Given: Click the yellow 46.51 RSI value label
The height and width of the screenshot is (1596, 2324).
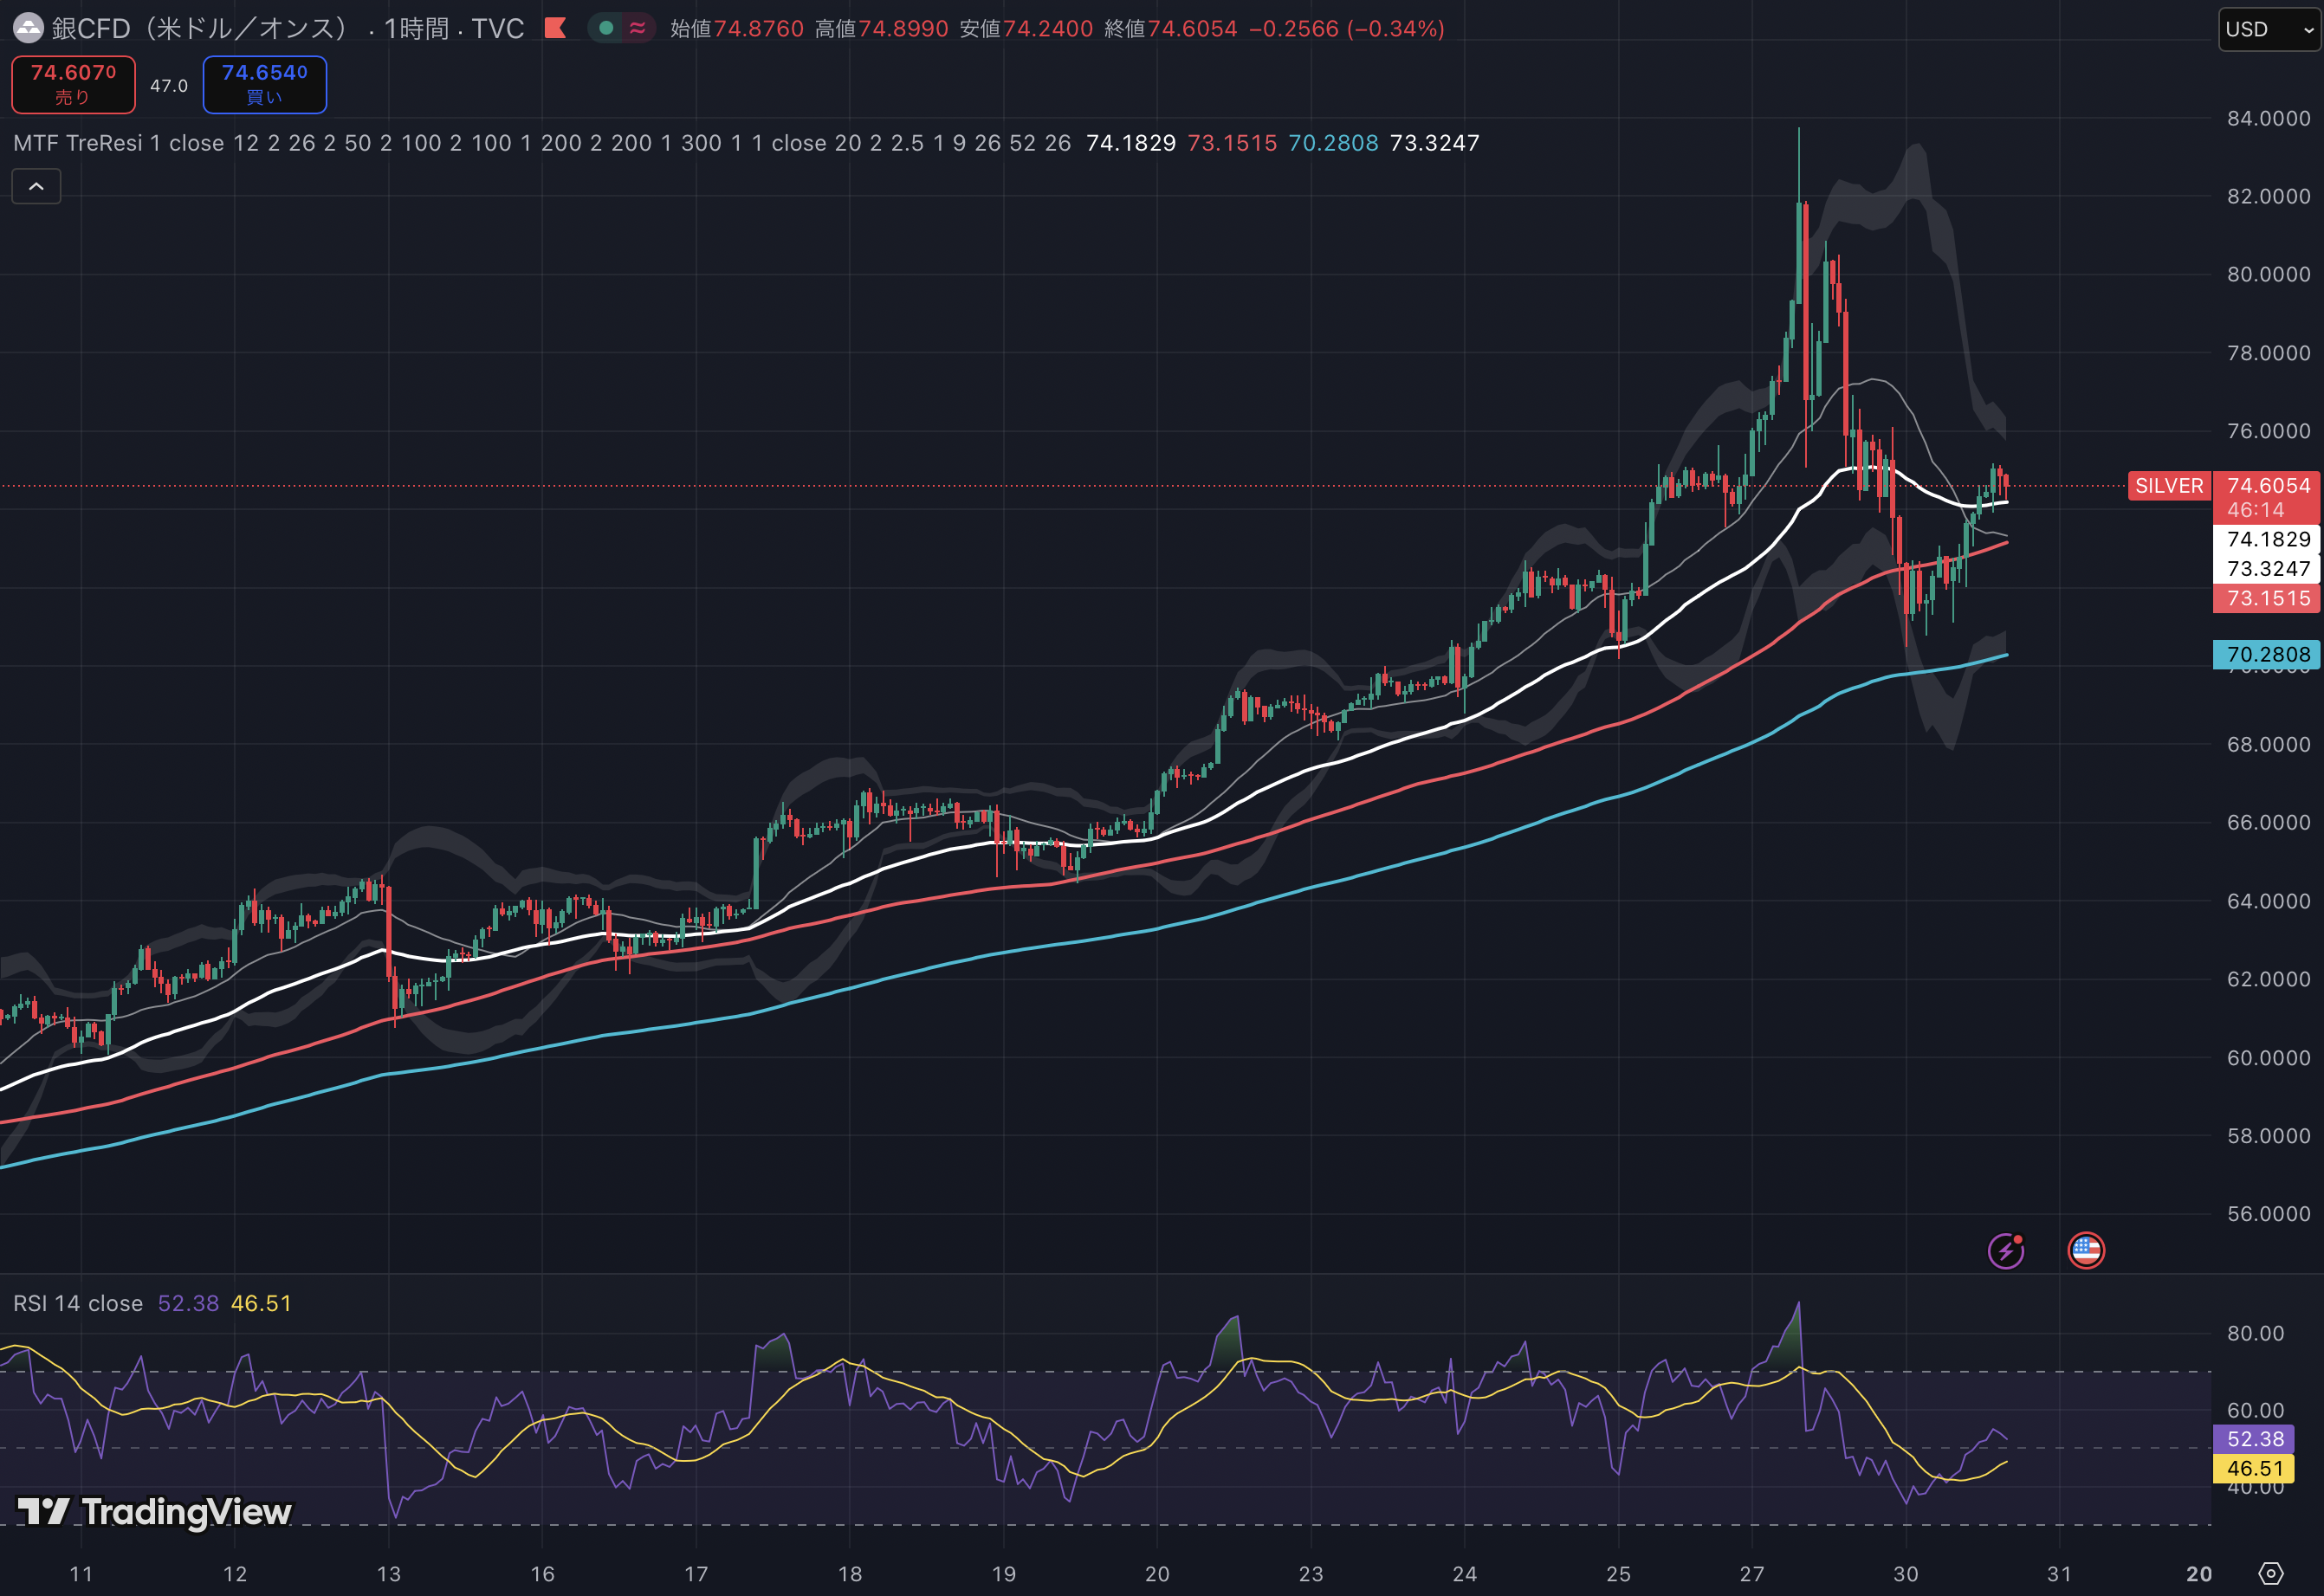Looking at the screenshot, I should [x=2254, y=1468].
